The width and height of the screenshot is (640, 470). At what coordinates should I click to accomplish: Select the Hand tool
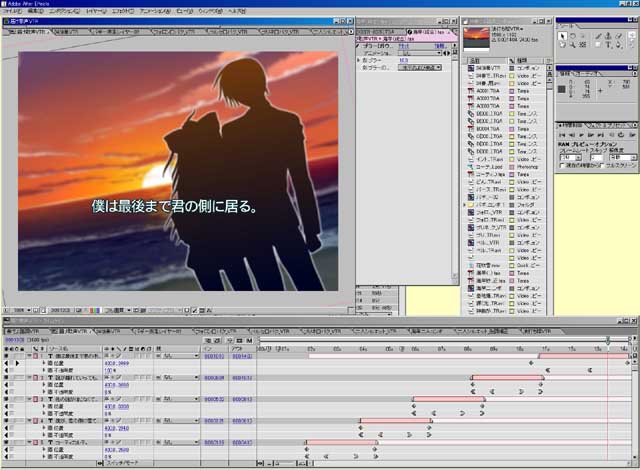pos(562,44)
